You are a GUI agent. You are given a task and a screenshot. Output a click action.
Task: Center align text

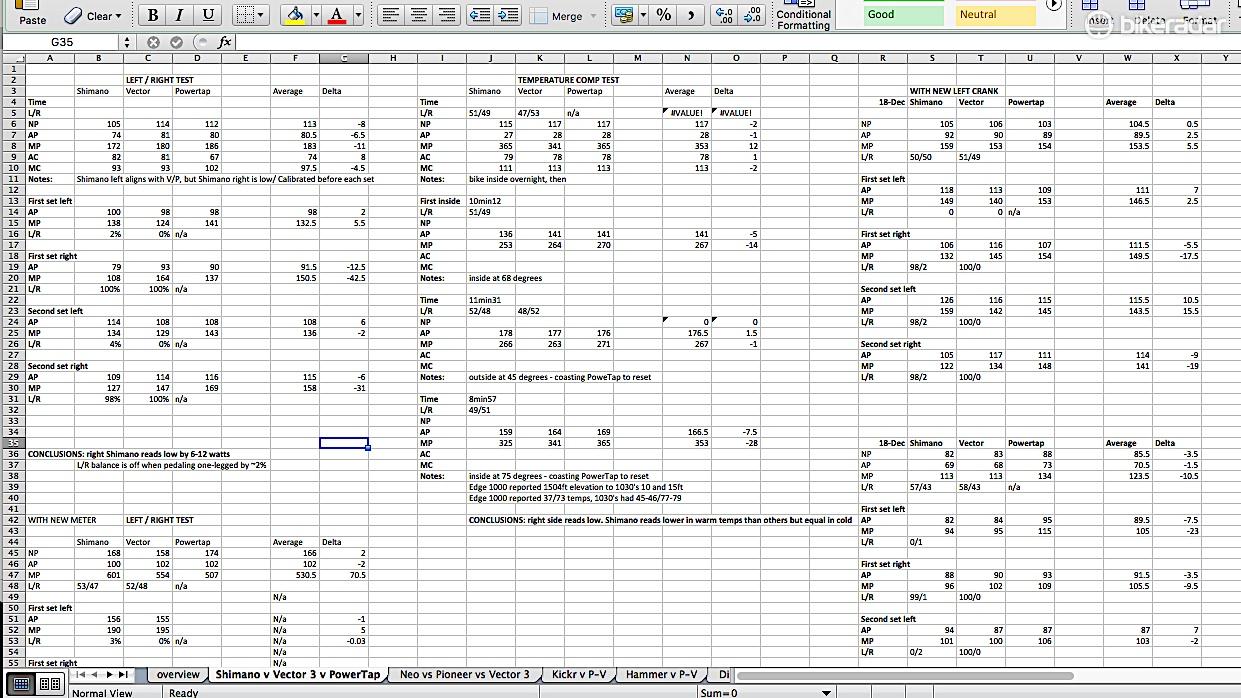(x=419, y=15)
